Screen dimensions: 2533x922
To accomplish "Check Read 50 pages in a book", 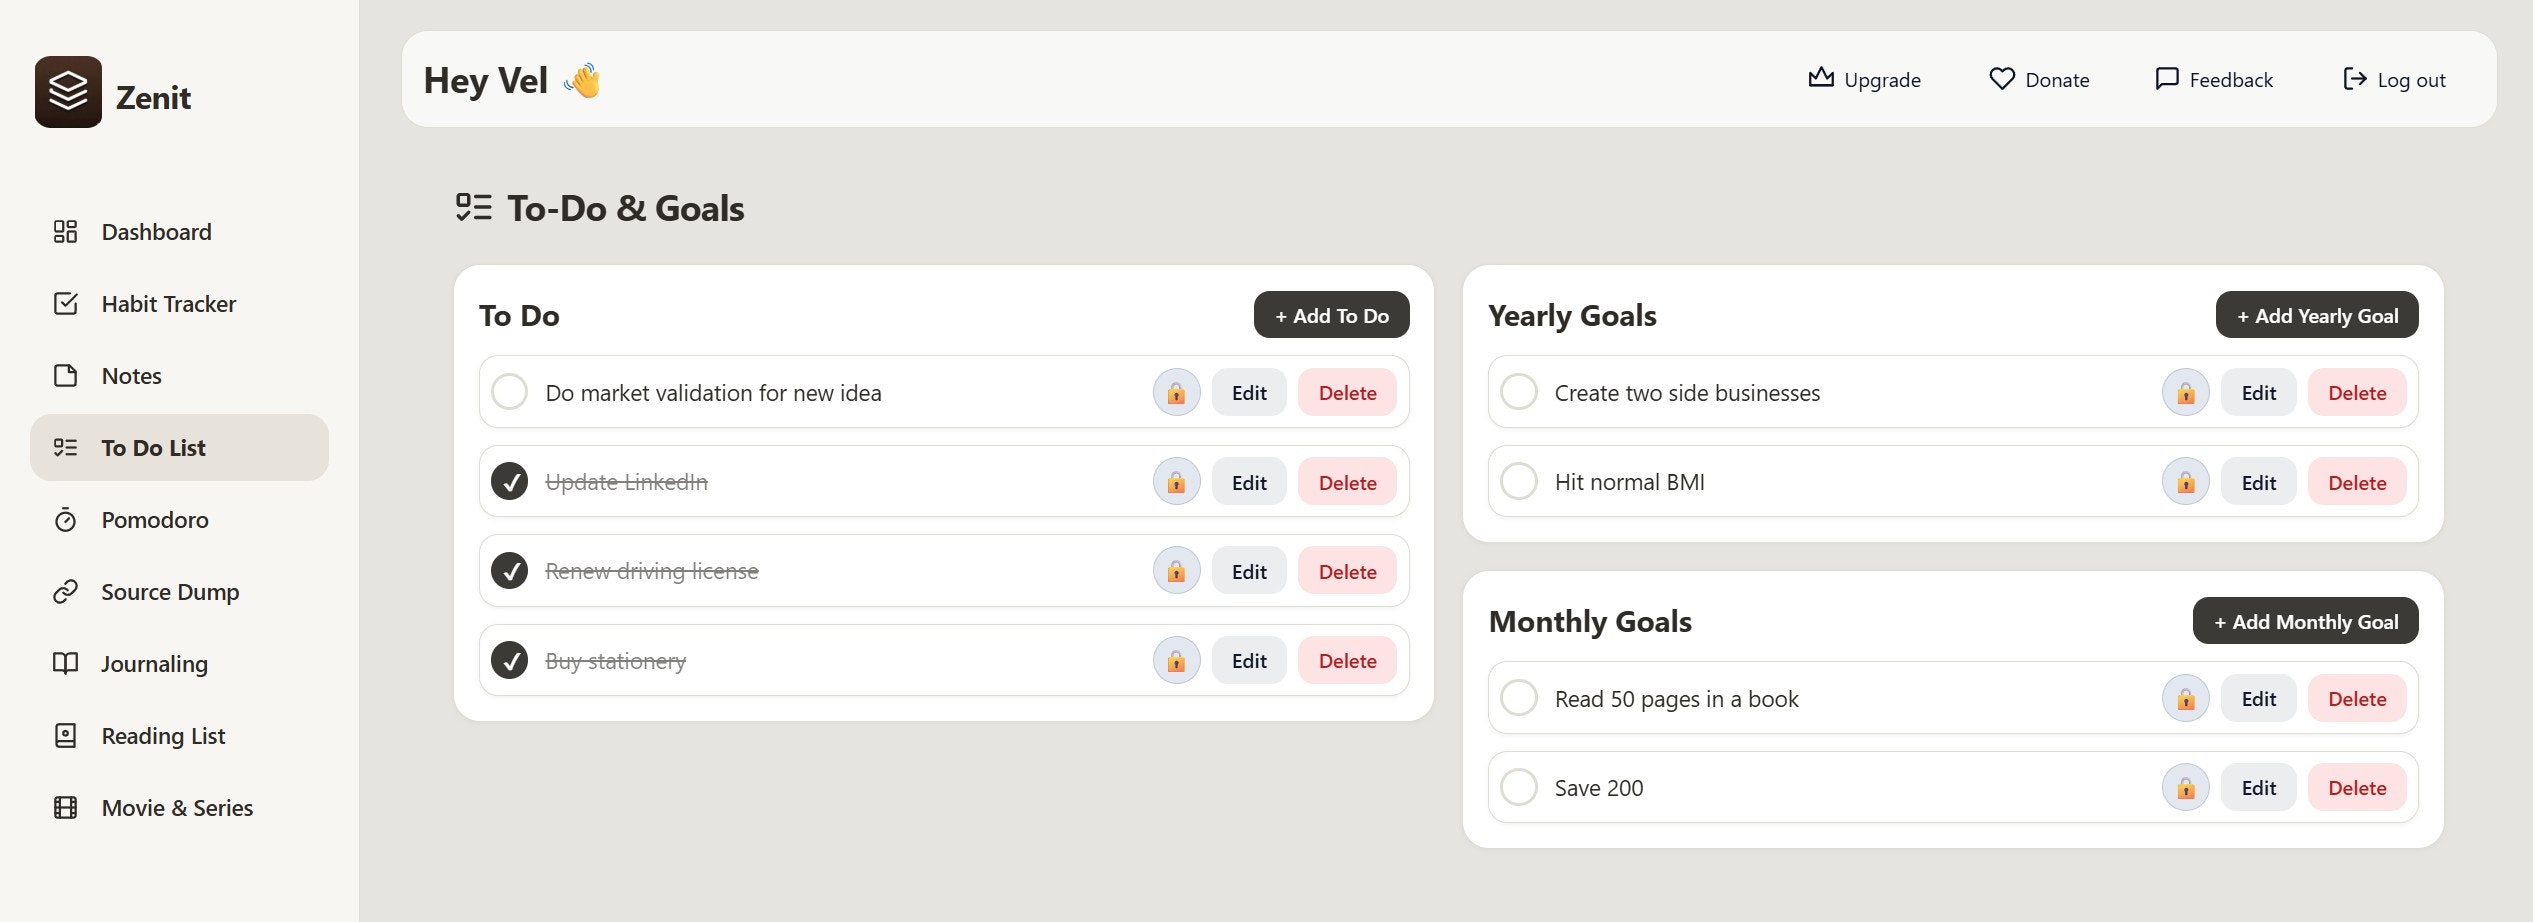I will (x=1519, y=698).
